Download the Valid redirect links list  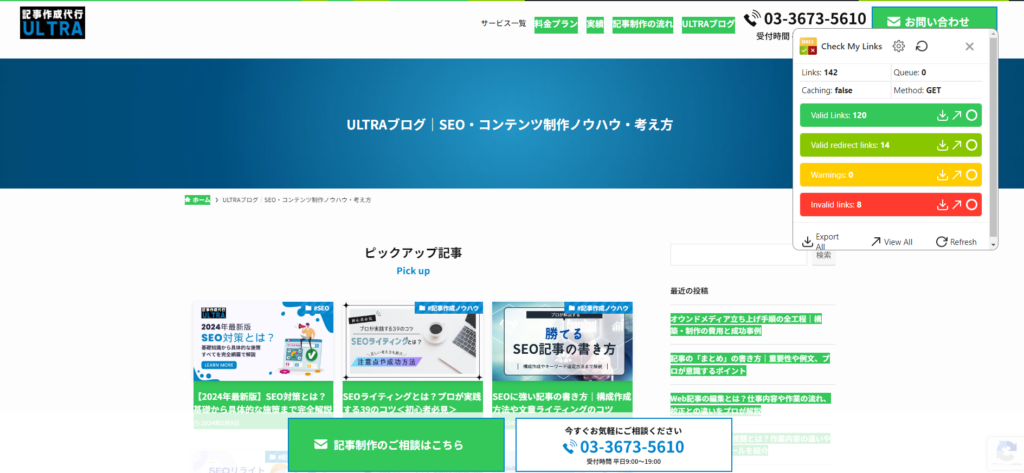pos(942,145)
